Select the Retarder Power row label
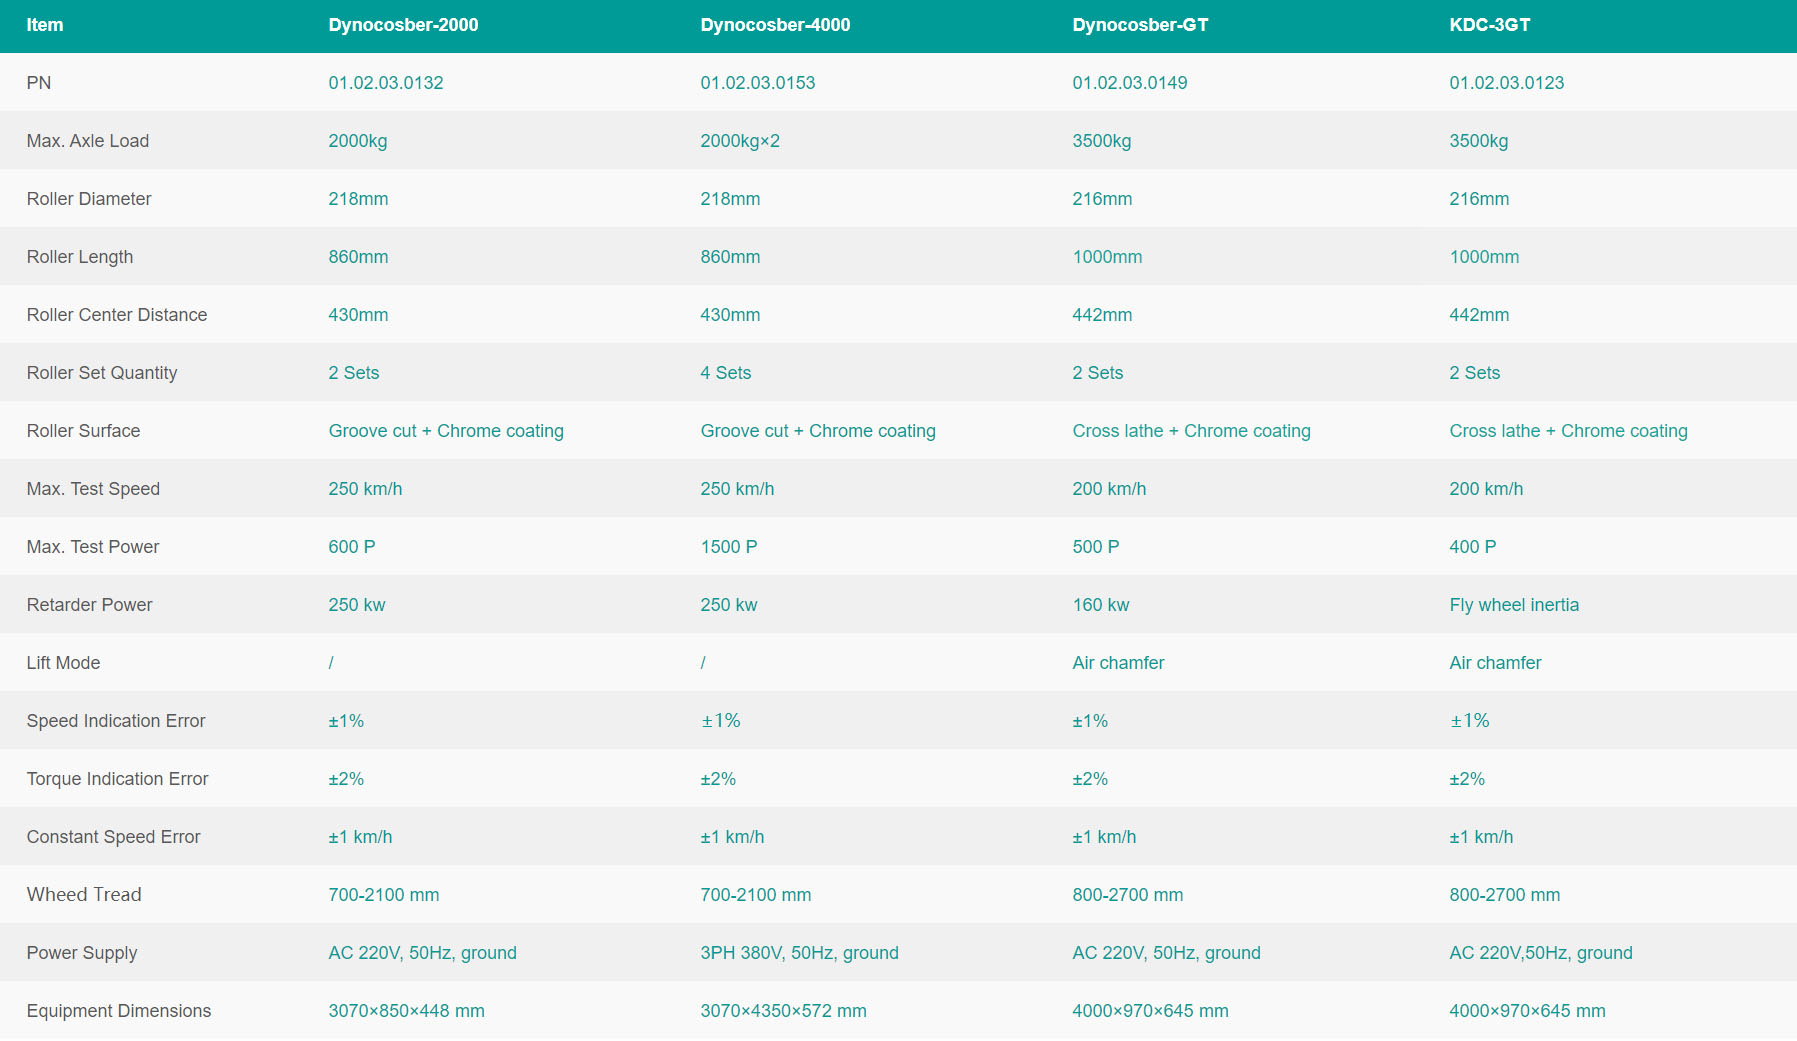This screenshot has height=1041, width=1797. pos(89,605)
